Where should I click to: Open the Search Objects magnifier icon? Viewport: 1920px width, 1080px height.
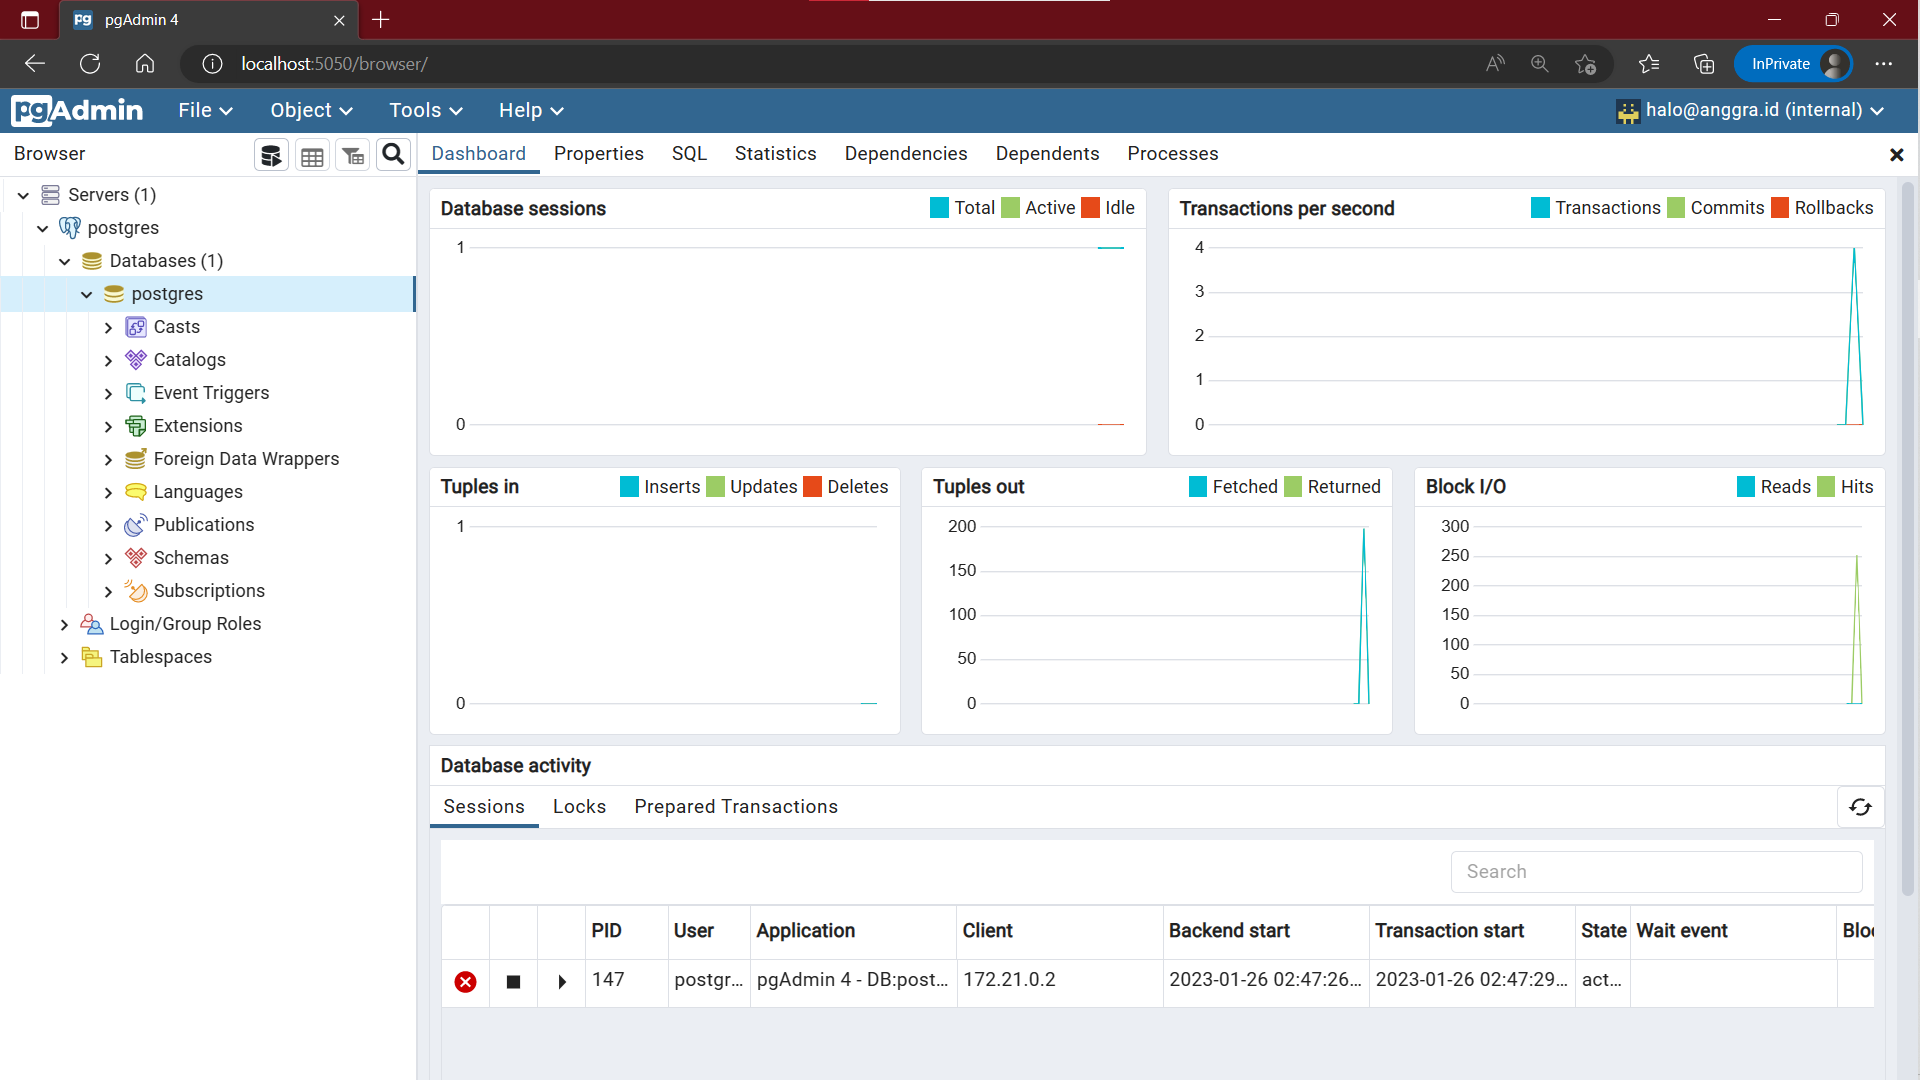[x=394, y=154]
